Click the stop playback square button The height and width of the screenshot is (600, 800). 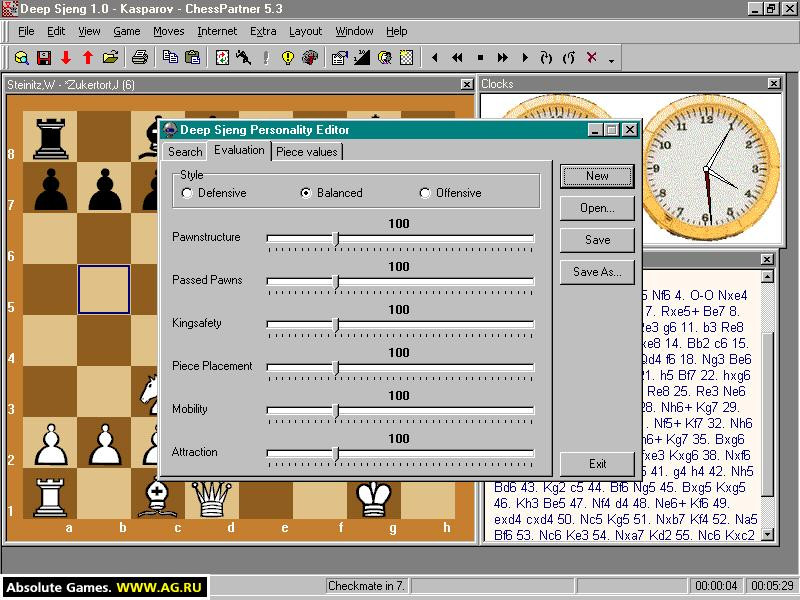click(x=480, y=58)
